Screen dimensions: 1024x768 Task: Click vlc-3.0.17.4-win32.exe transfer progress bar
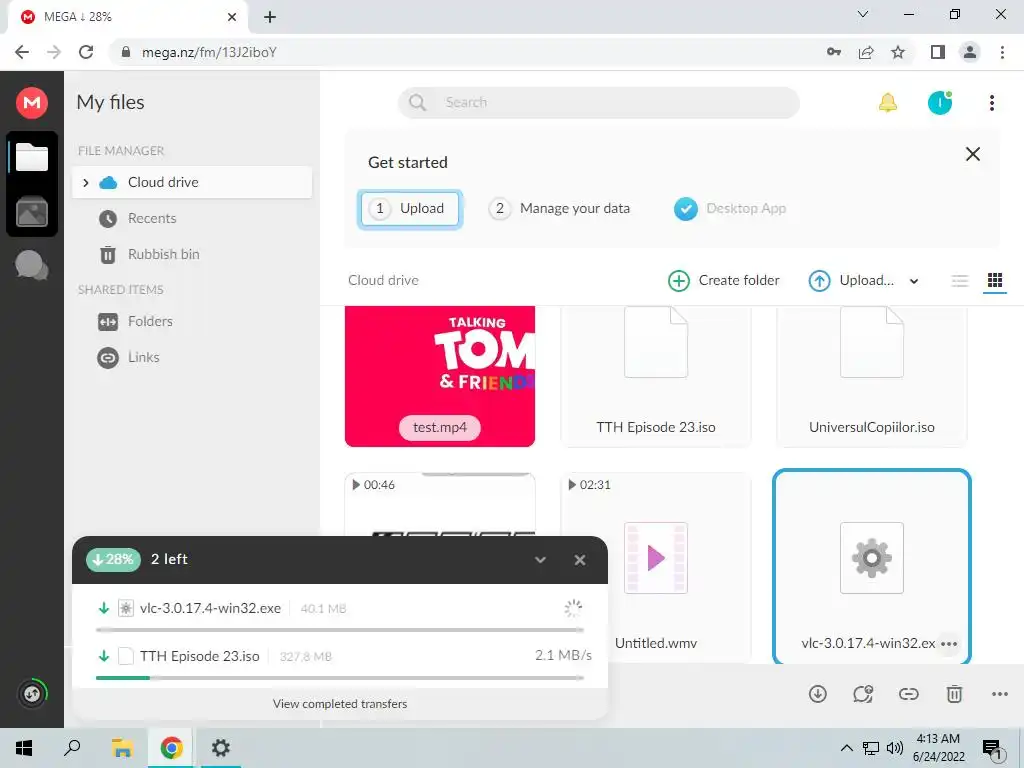click(x=340, y=630)
